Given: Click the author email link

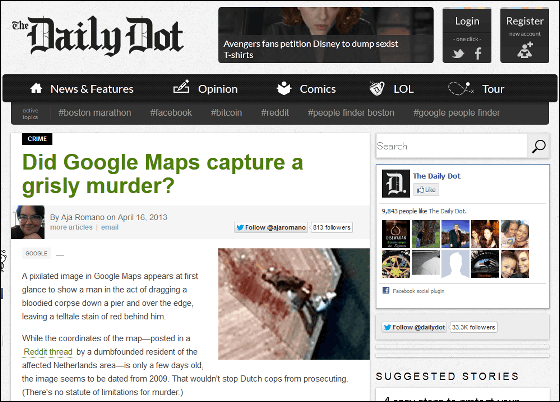Looking at the screenshot, I should 109,227.
